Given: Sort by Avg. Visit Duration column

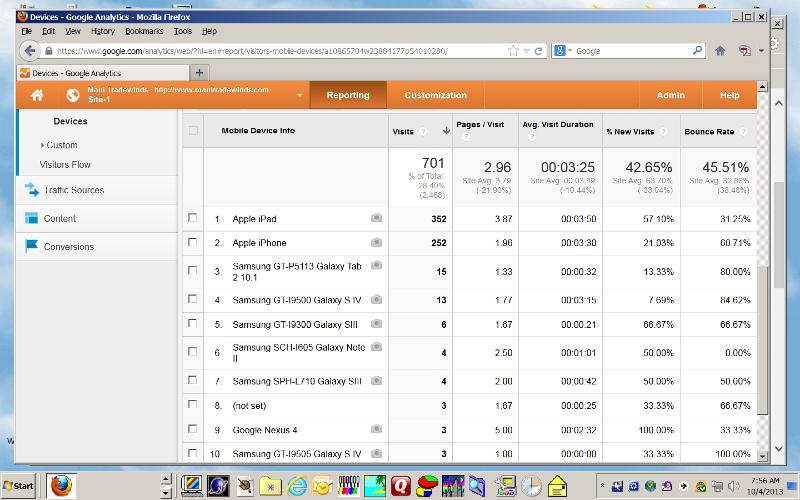Looking at the screenshot, I should tap(558, 124).
